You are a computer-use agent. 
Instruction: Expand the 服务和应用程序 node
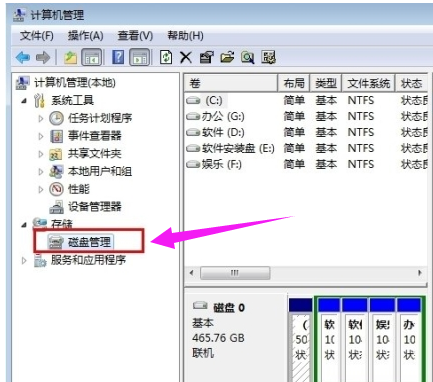point(24,261)
